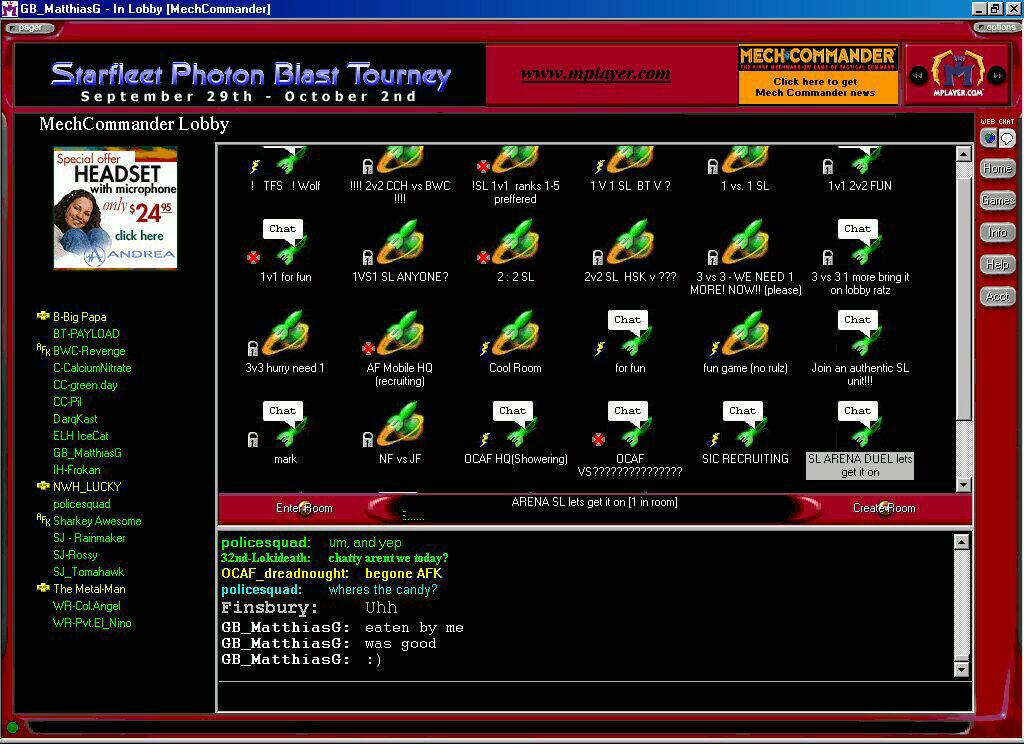The width and height of the screenshot is (1024, 744).
Task: Click chat log scrollbar down arrow
Action: [x=961, y=670]
